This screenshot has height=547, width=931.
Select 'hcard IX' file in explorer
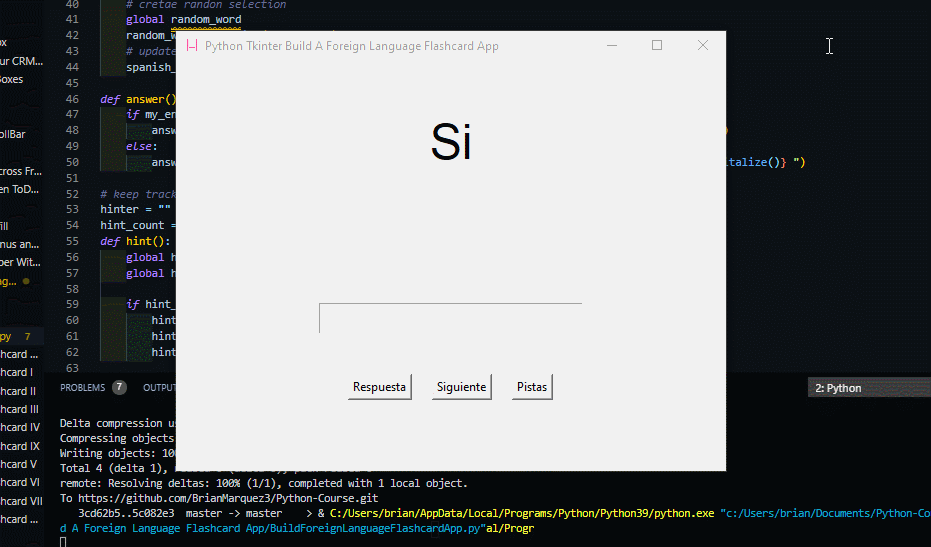(x=21, y=446)
